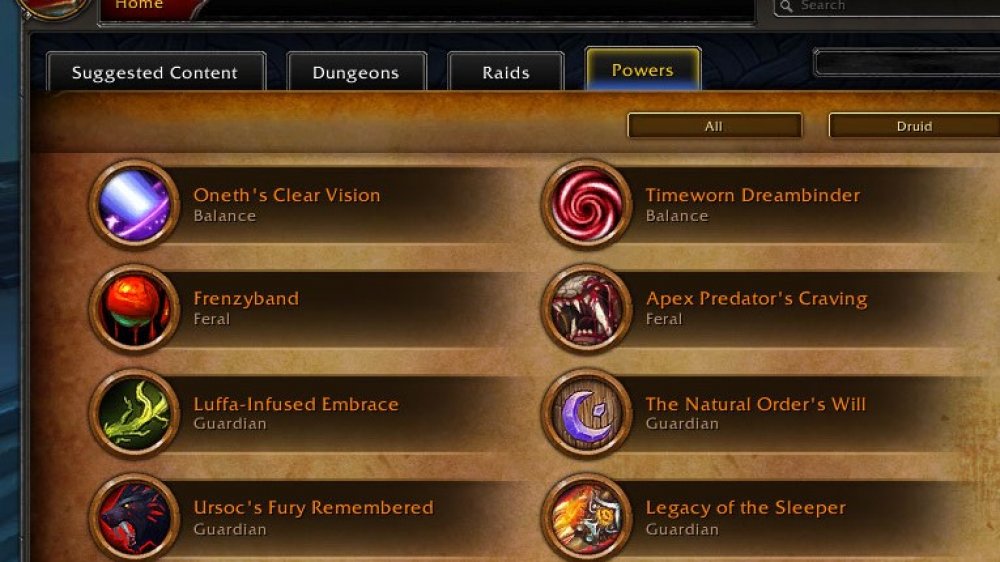Click the Legacy of the Sleeper title

[746, 508]
